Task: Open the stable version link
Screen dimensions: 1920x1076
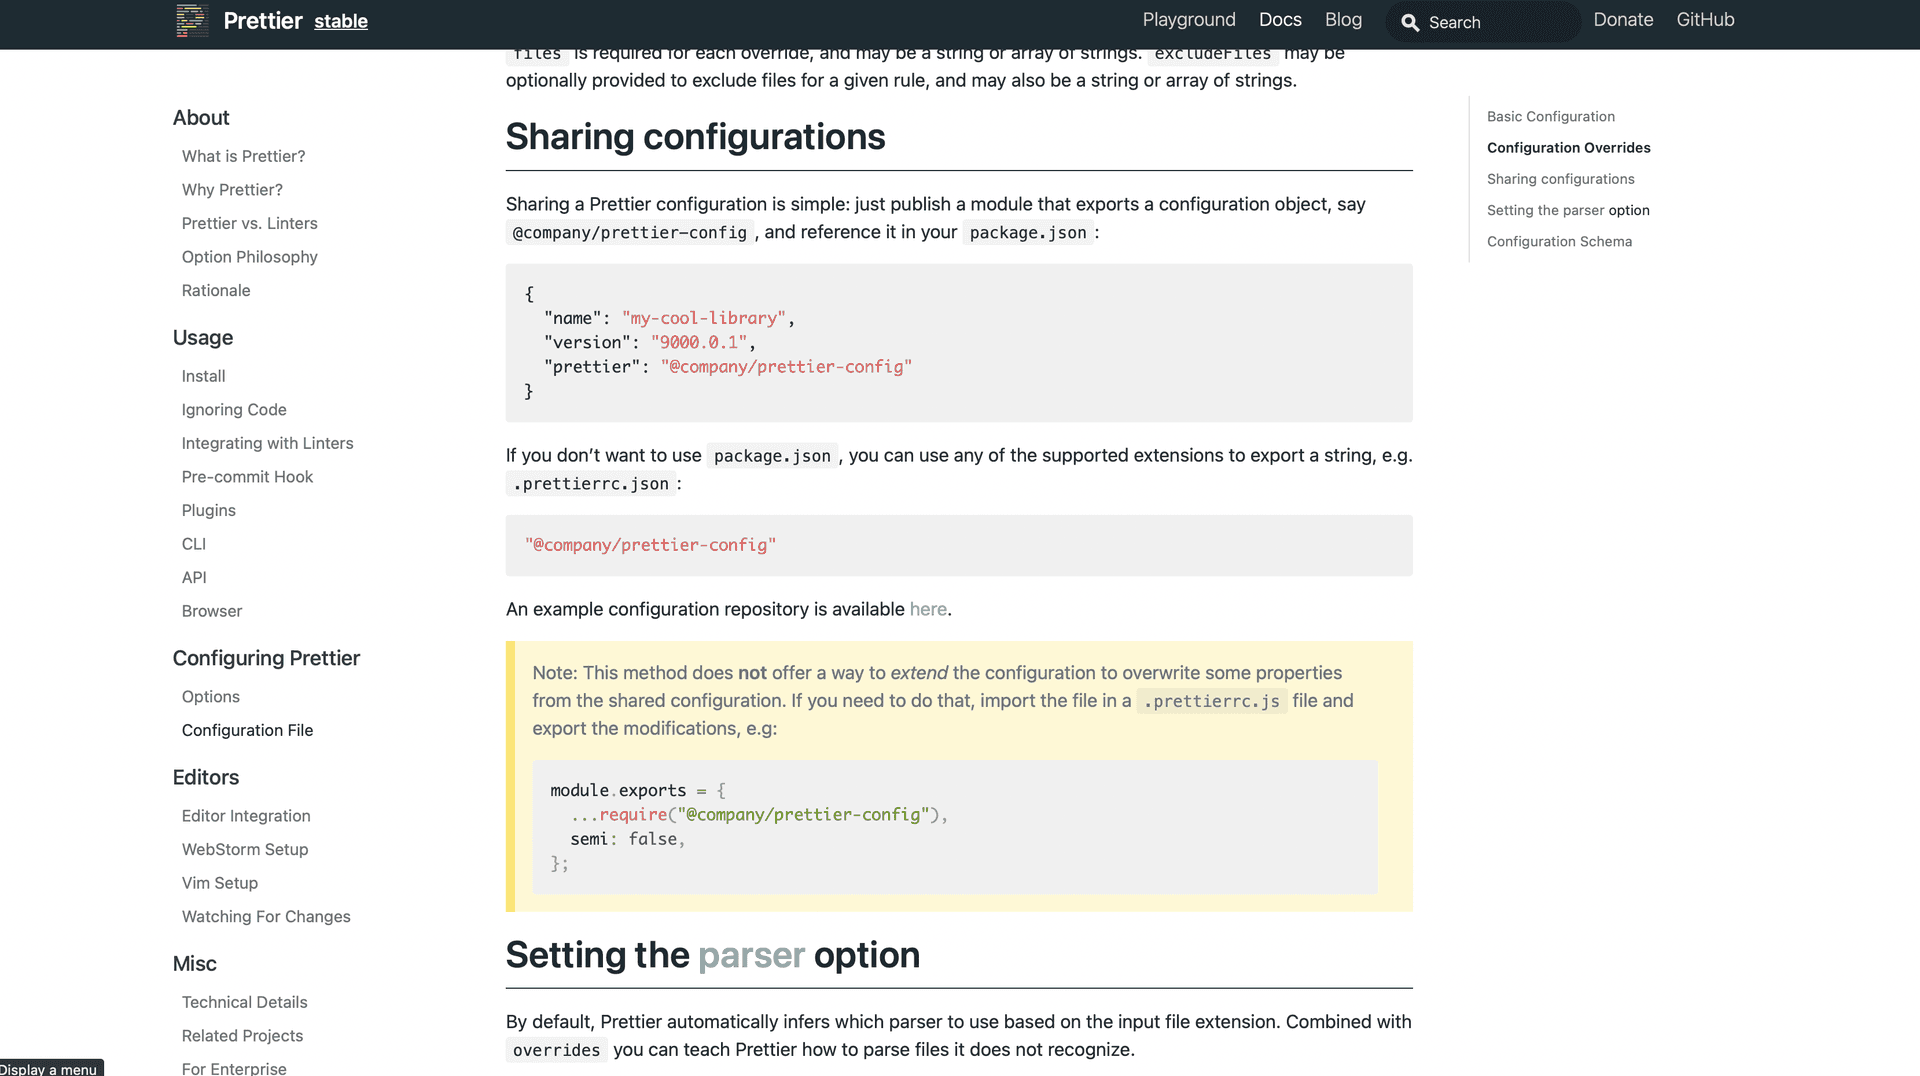Action: point(341,21)
